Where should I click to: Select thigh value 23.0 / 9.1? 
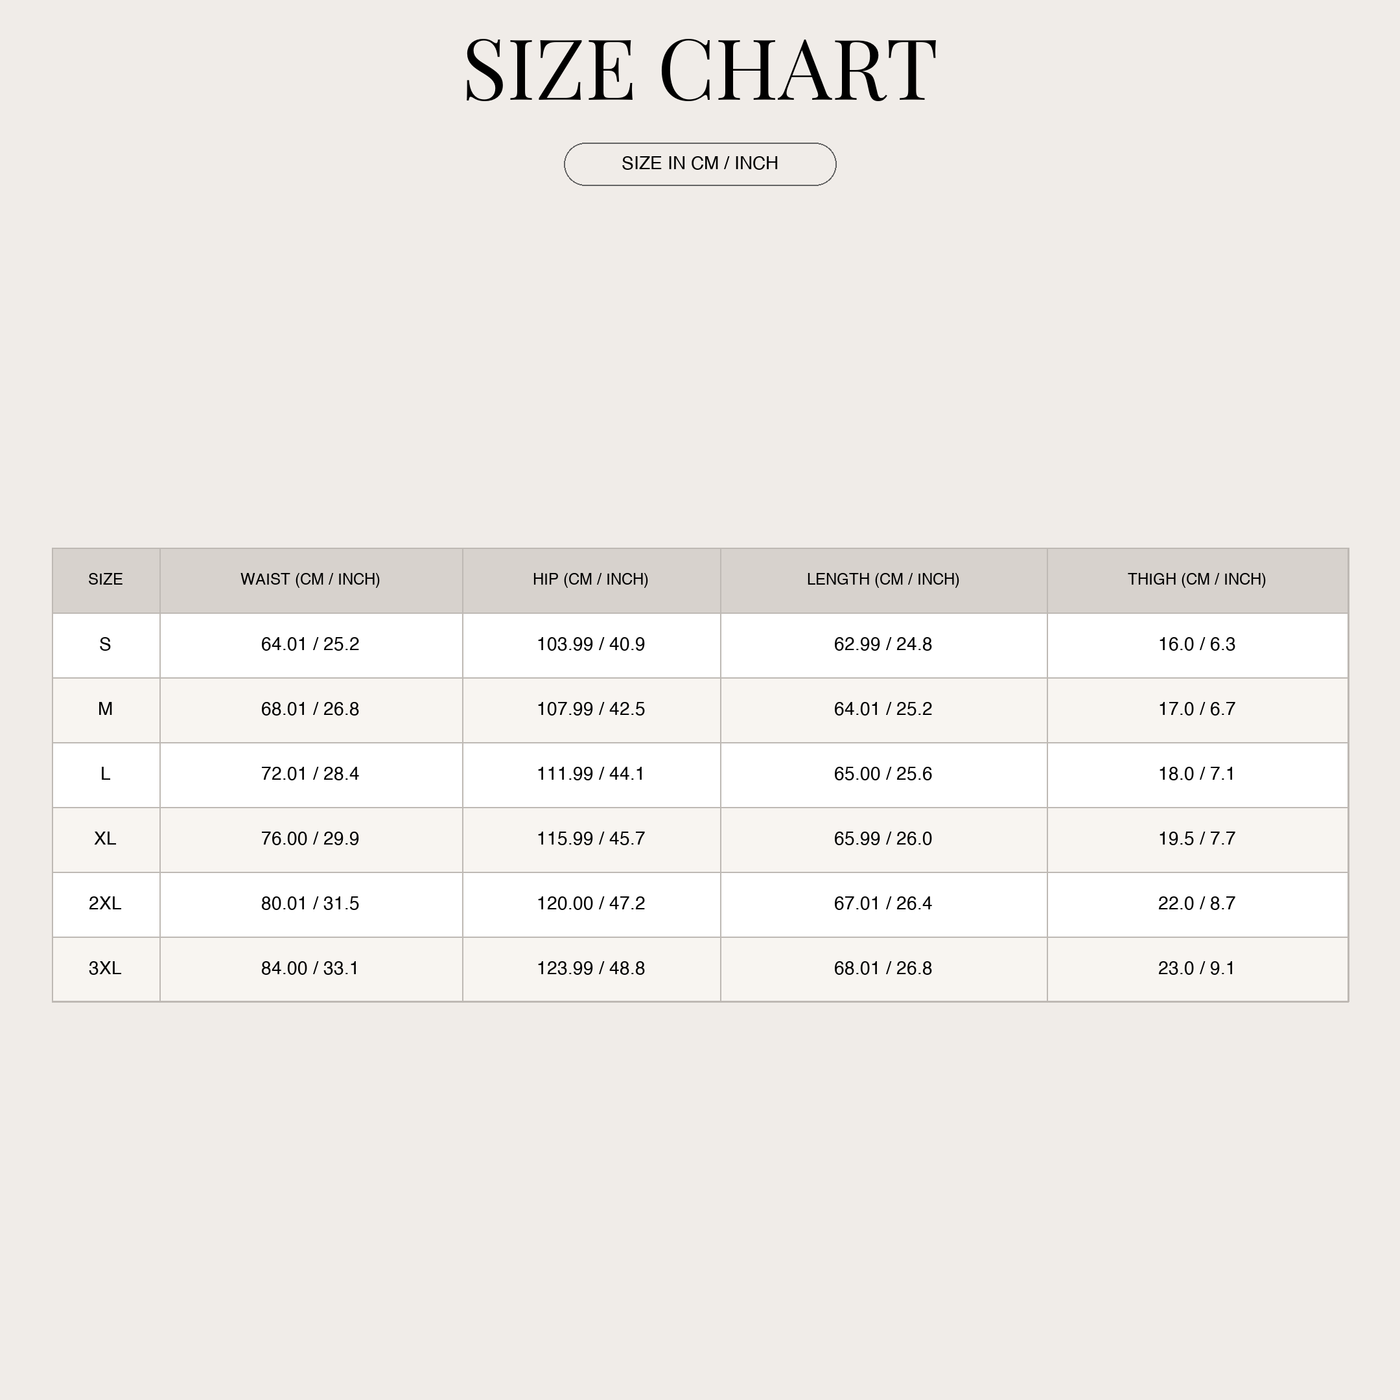coord(1197,969)
